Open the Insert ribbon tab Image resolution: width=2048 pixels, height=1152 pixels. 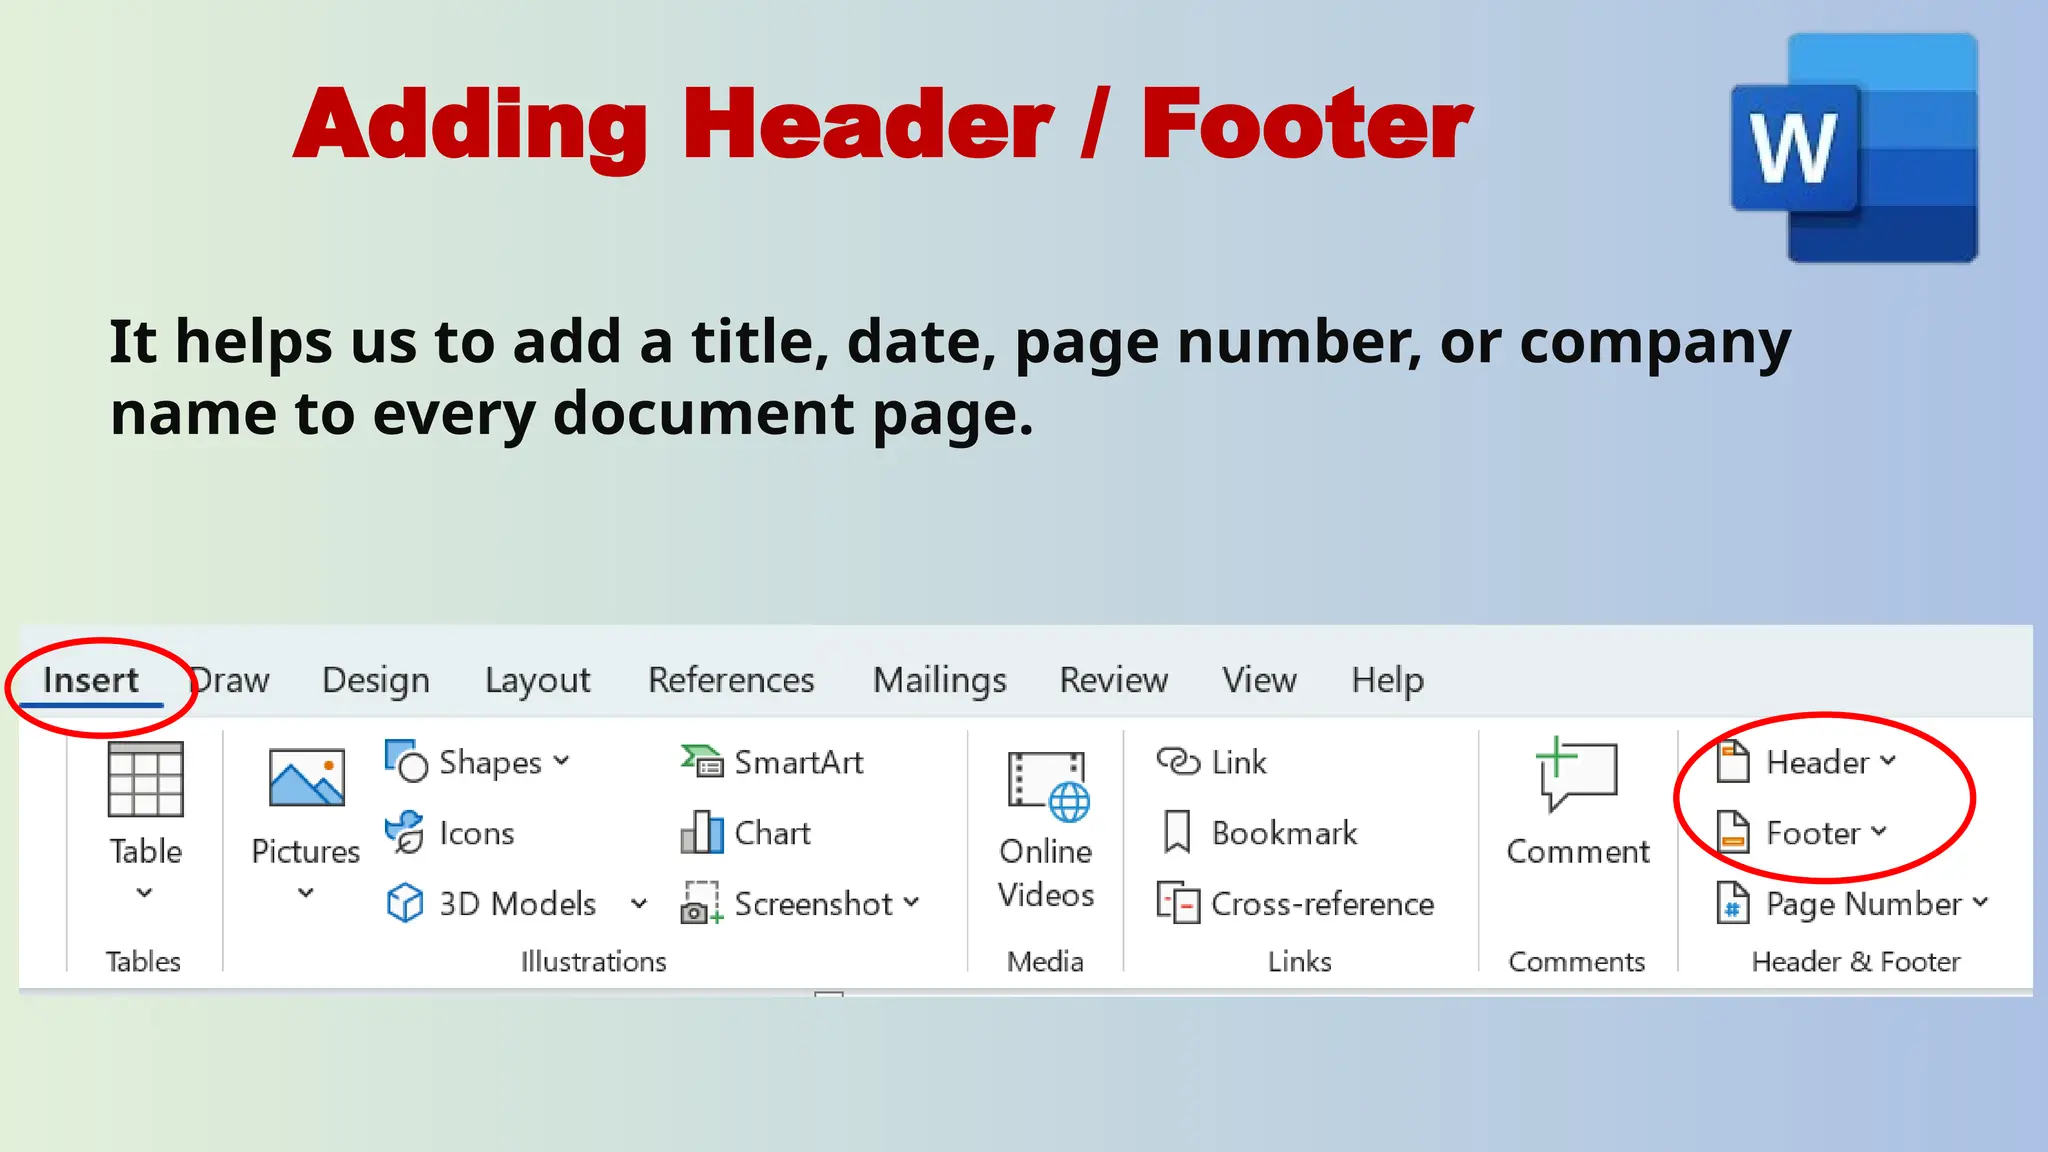[x=91, y=680]
